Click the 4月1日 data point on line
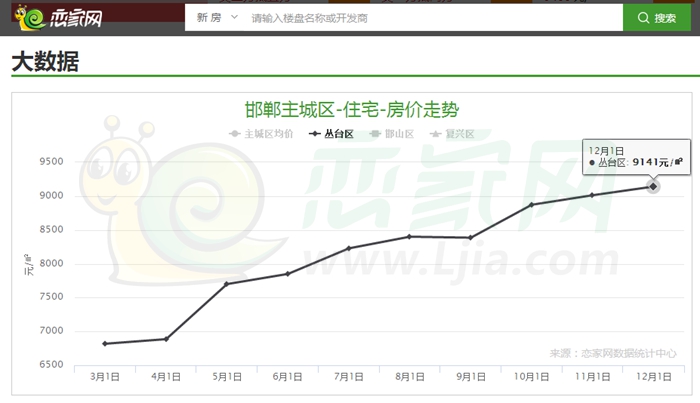 pyautogui.click(x=166, y=339)
